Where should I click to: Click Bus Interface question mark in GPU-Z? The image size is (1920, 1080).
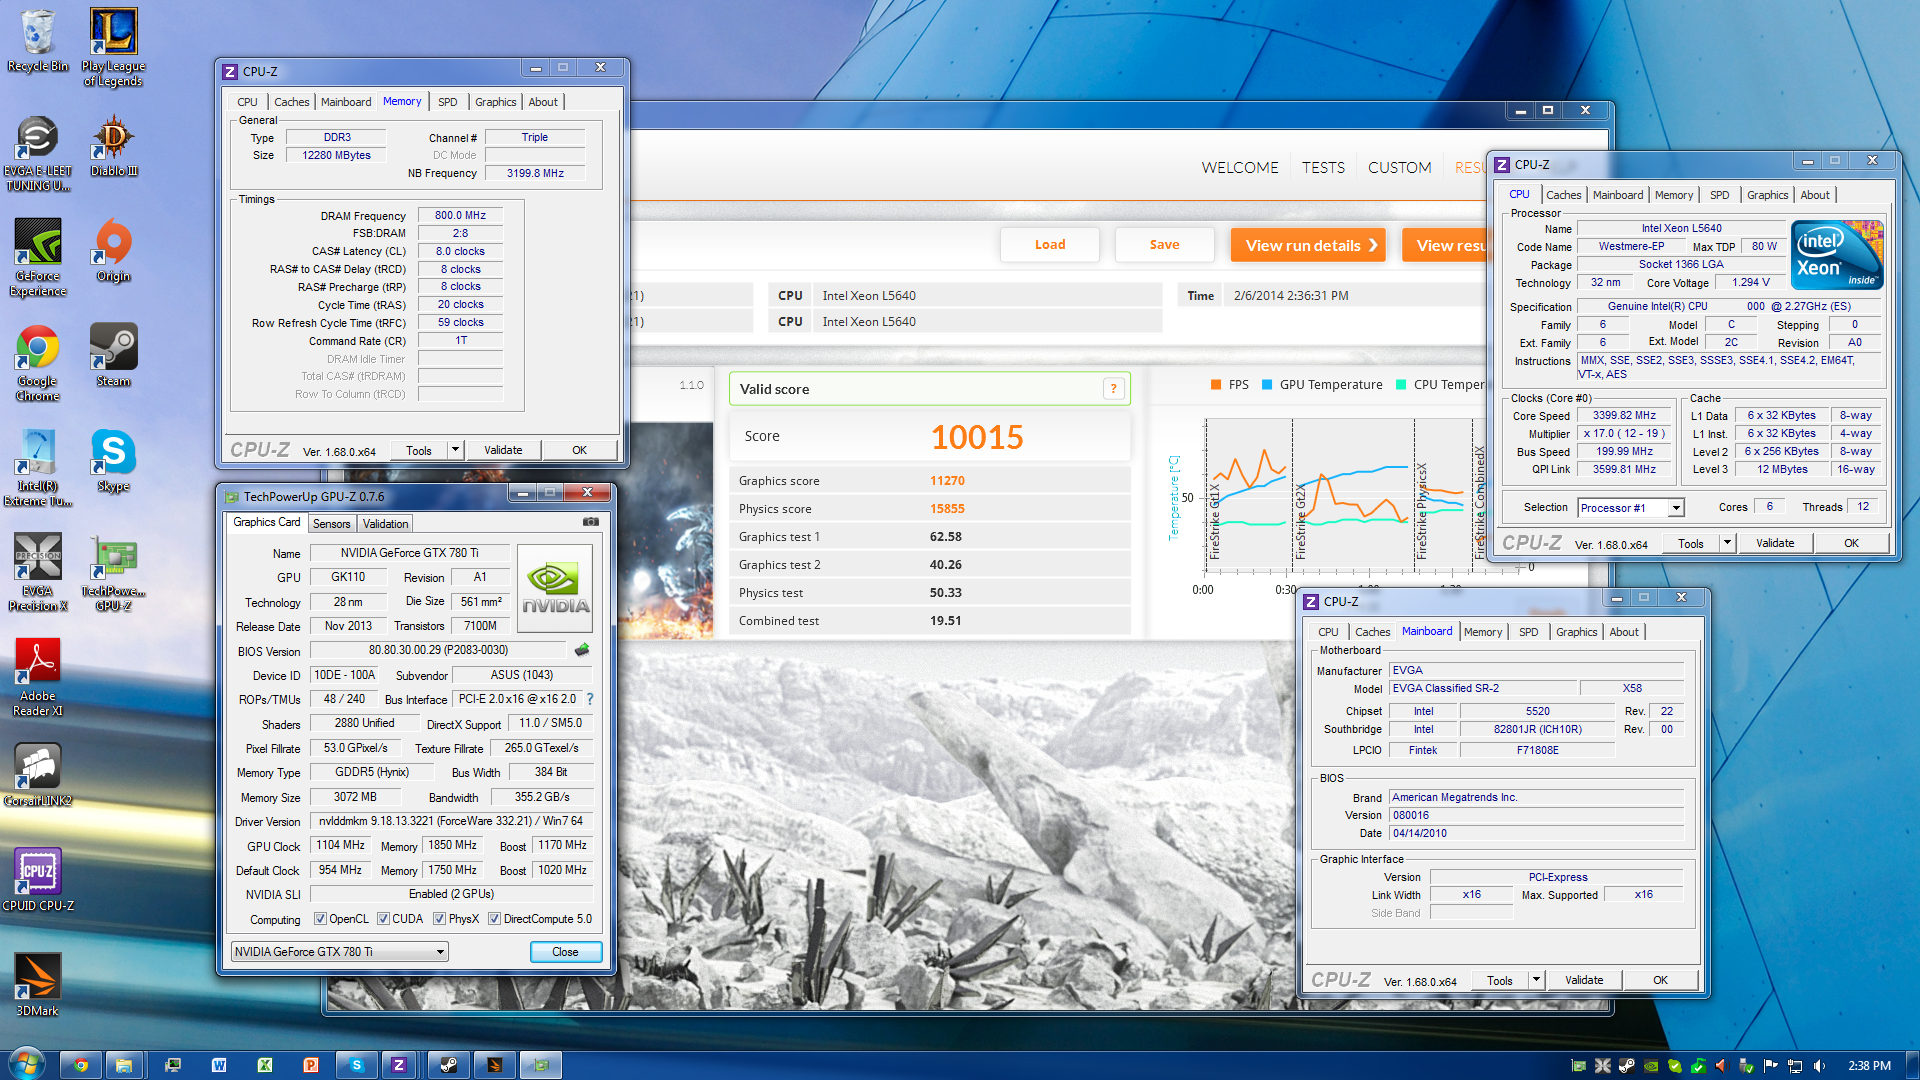coord(590,699)
